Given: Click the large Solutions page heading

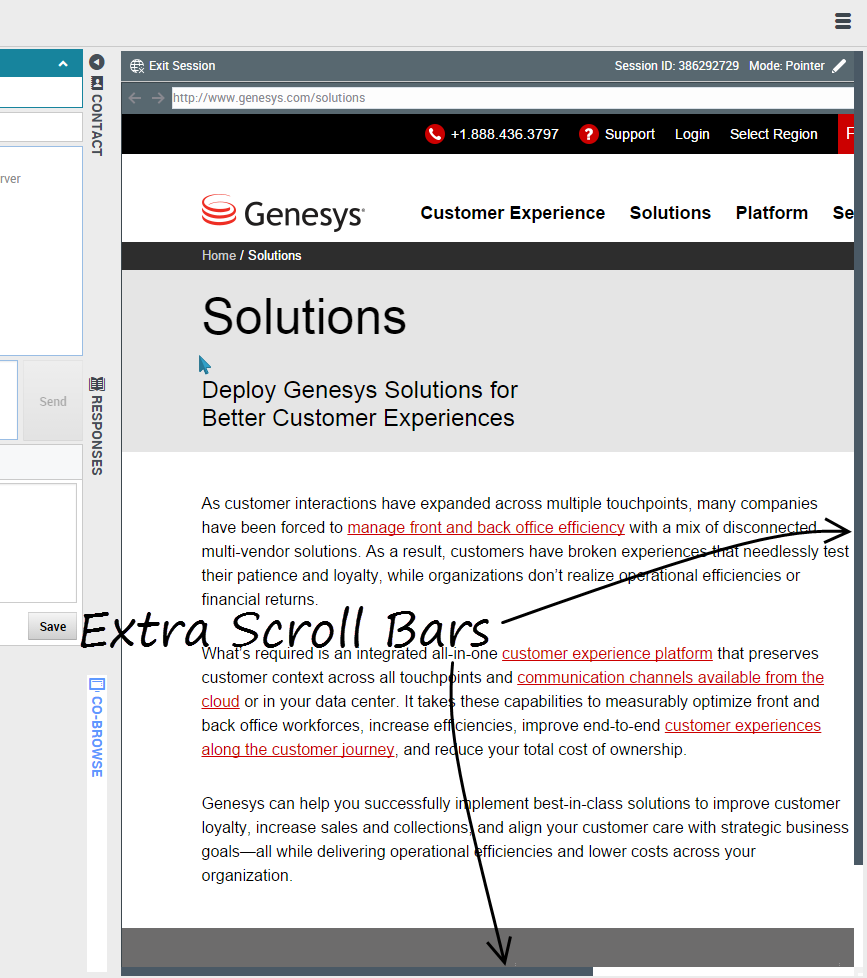Looking at the screenshot, I should (x=304, y=317).
